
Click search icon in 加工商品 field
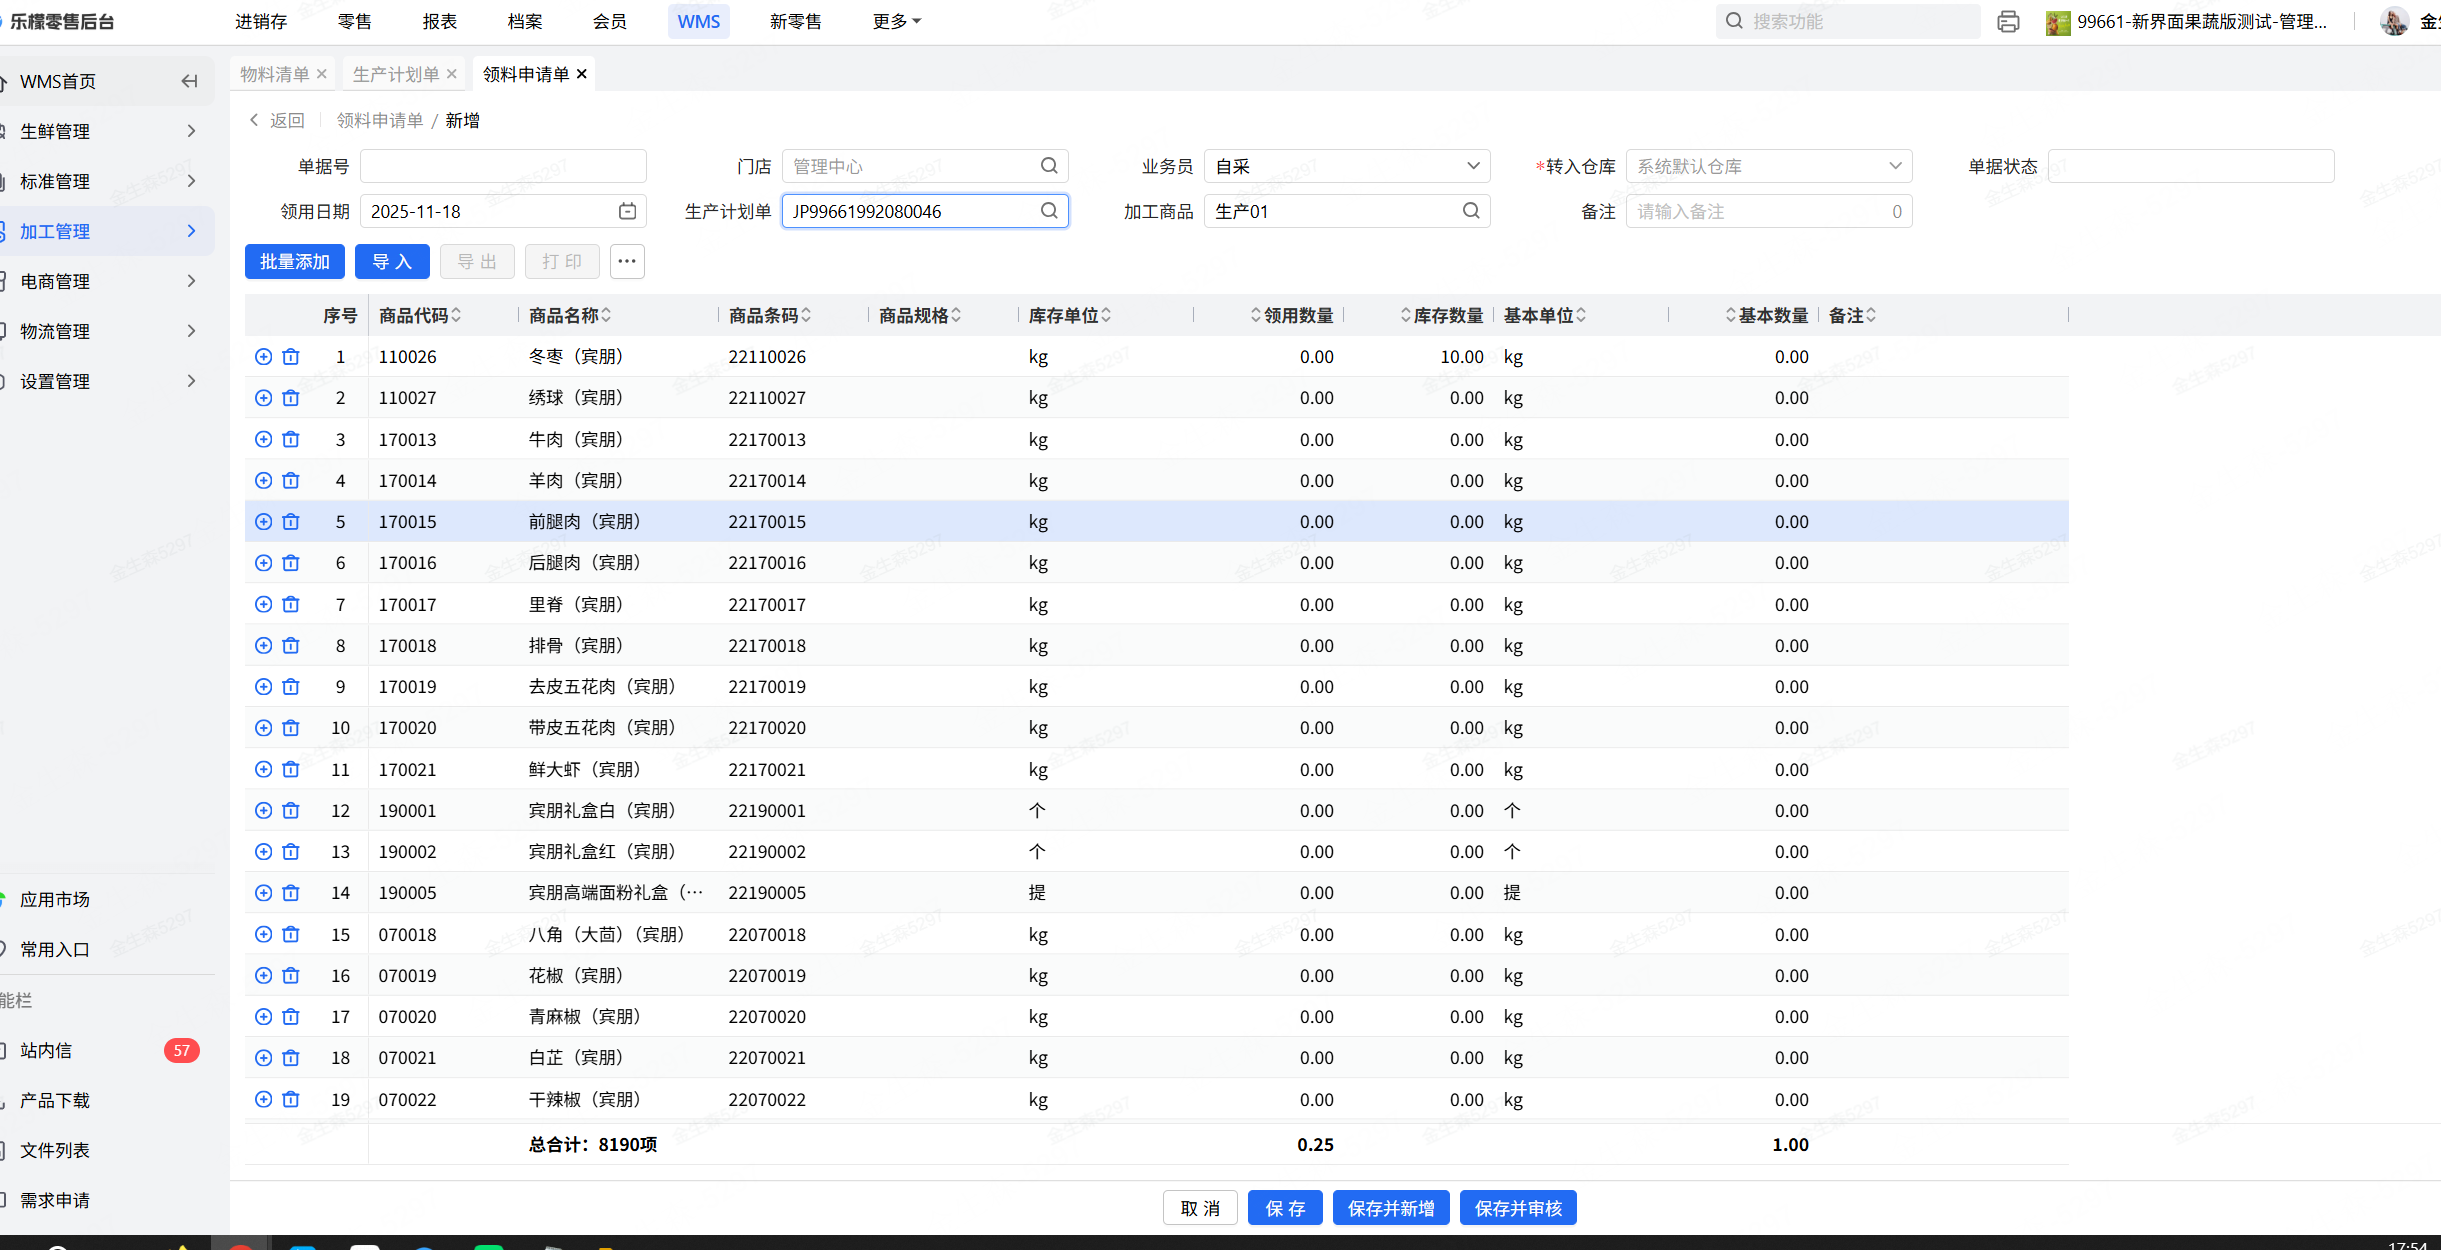tap(1471, 211)
